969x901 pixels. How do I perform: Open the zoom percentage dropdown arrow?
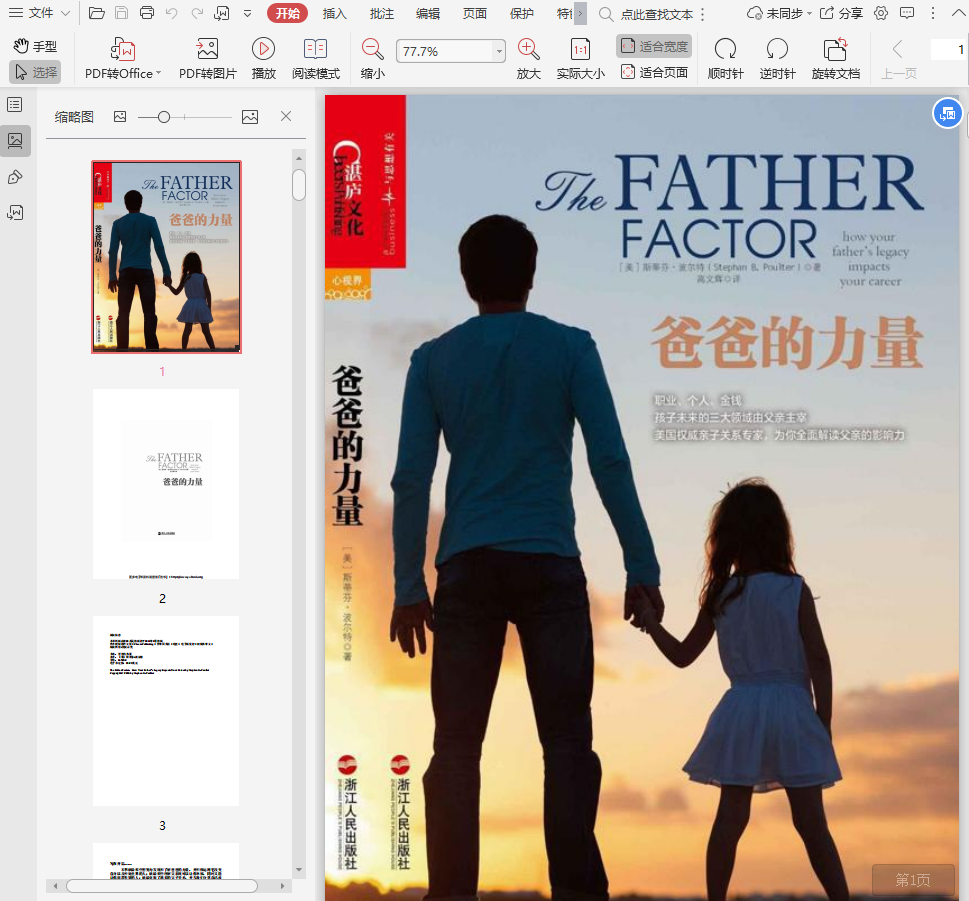[x=499, y=51]
